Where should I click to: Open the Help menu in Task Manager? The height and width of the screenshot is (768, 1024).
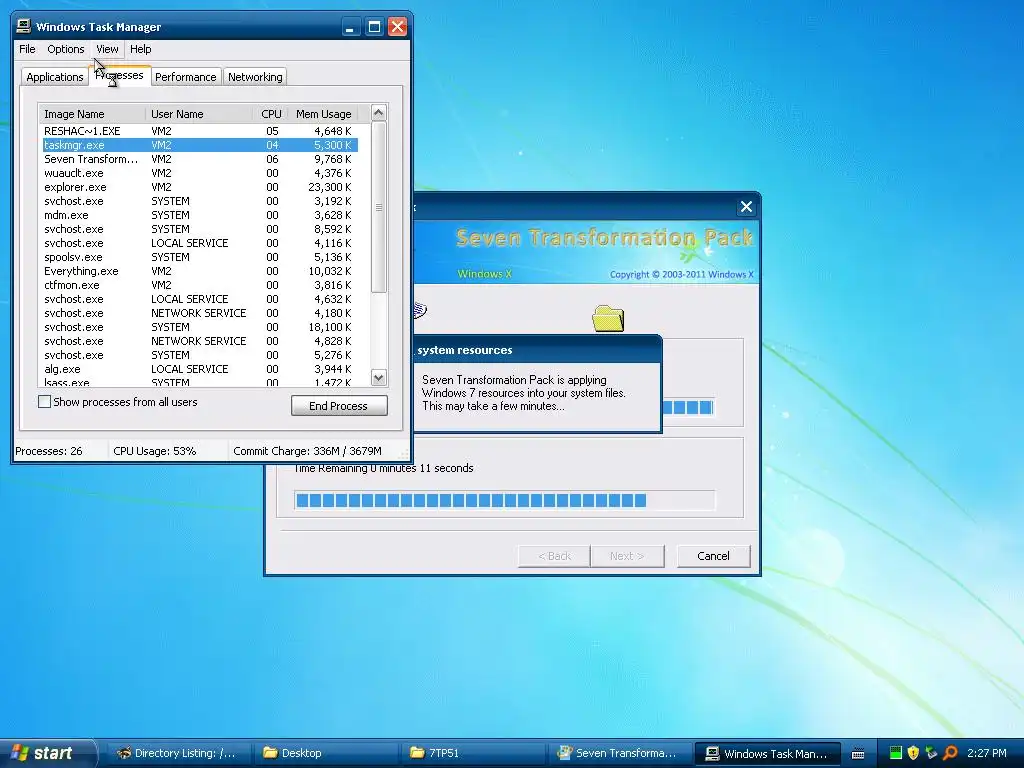pyautogui.click(x=140, y=49)
